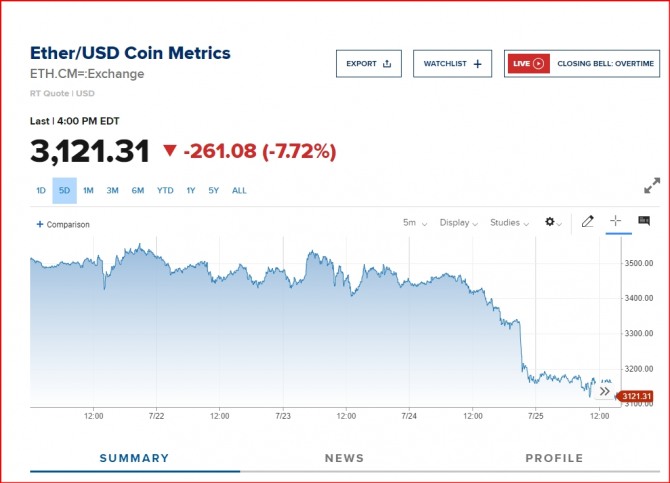Switch to the 1M time range
The width and height of the screenshot is (670, 483).
88,190
